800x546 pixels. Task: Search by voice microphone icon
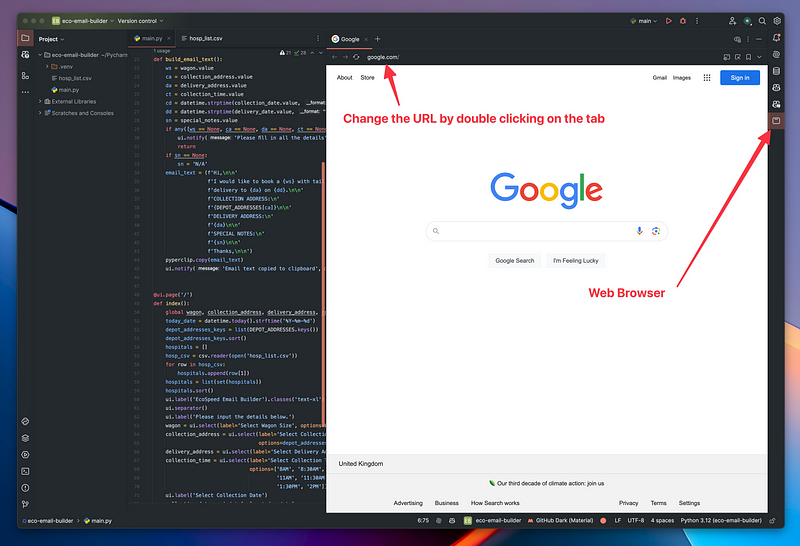click(639, 231)
